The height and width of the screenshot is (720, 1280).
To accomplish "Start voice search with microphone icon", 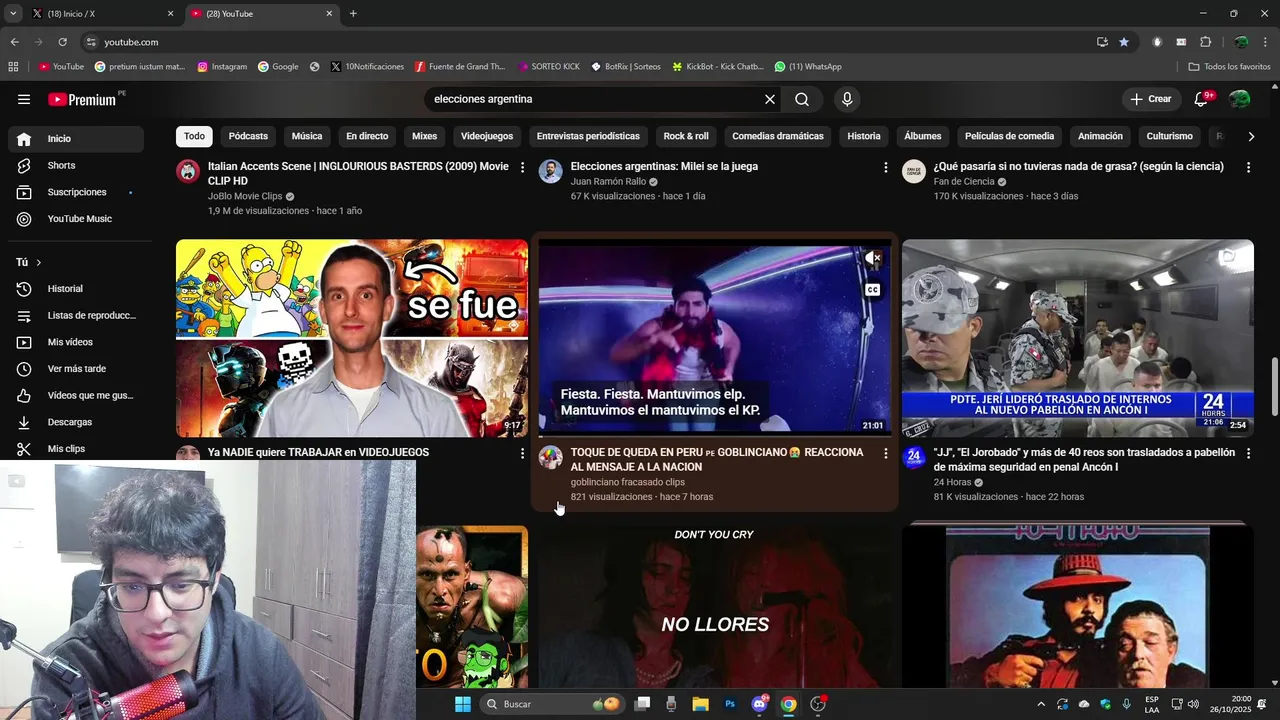I will (847, 99).
